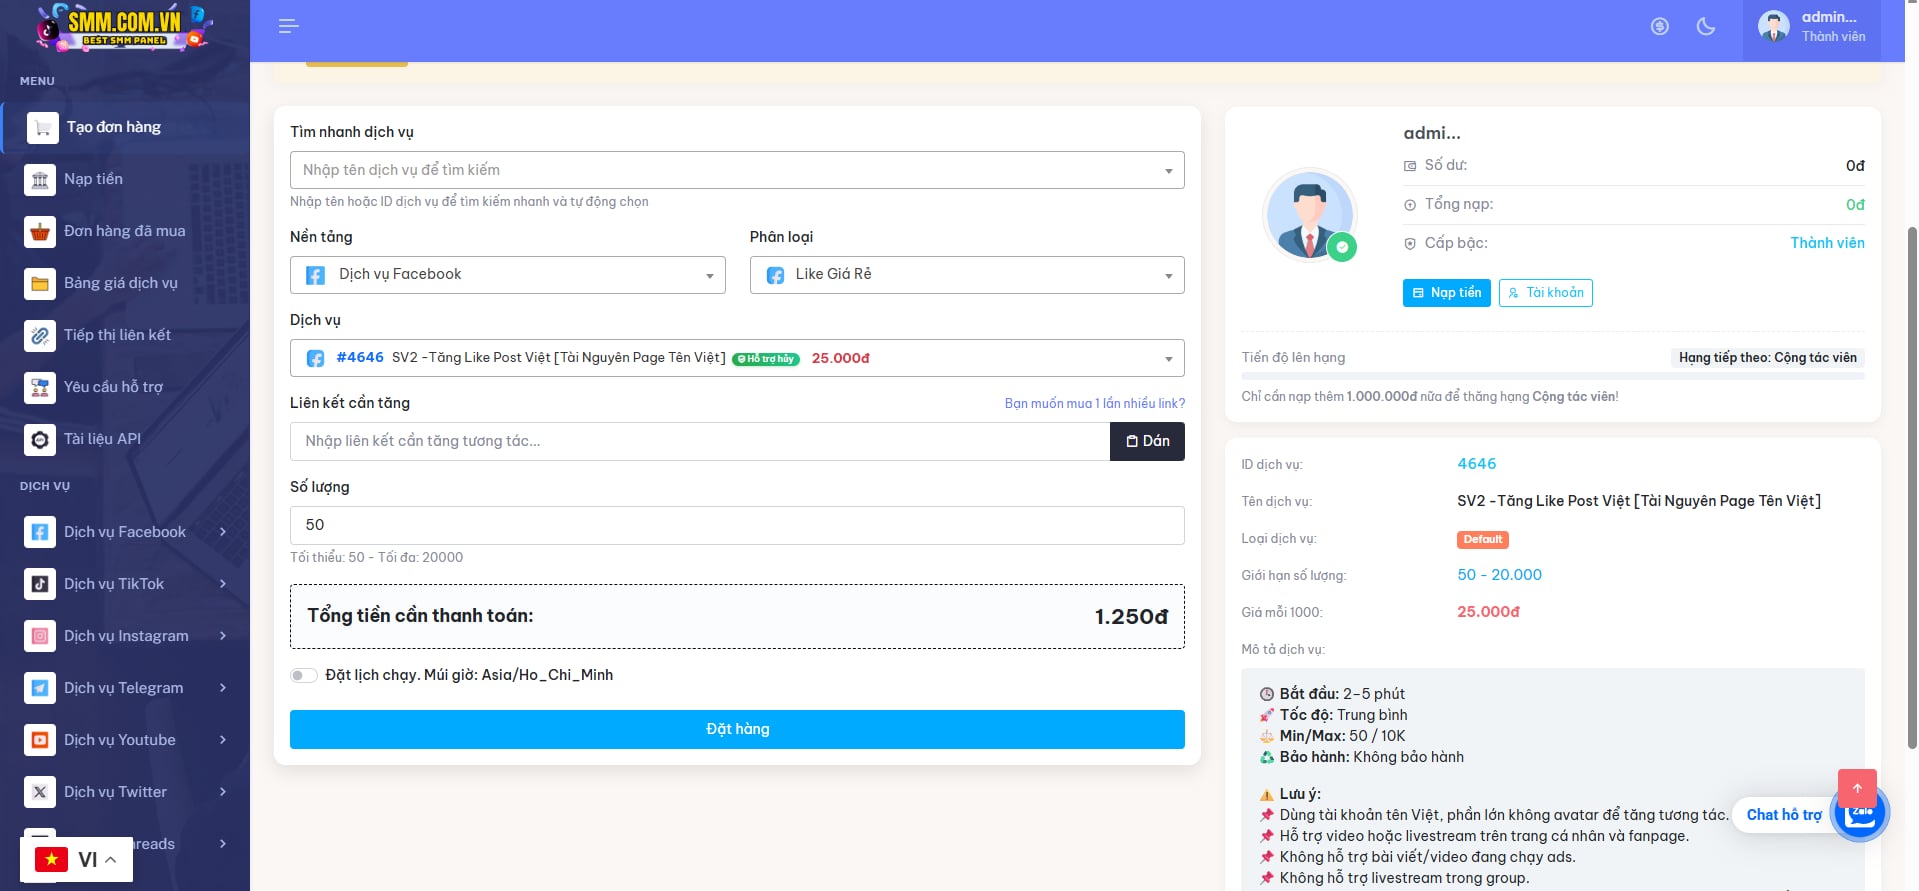Click the currency coin icon in header

tap(1660, 27)
